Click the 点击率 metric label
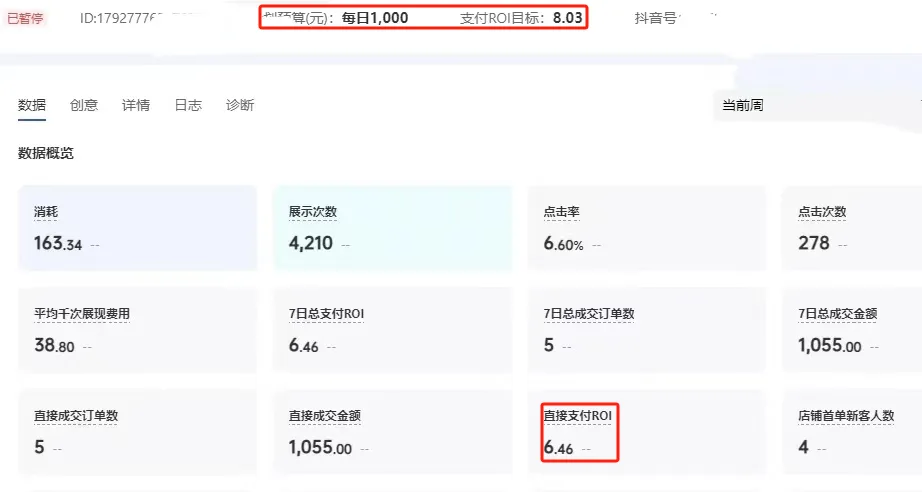Viewport: 922px width, 492px height. point(562,212)
